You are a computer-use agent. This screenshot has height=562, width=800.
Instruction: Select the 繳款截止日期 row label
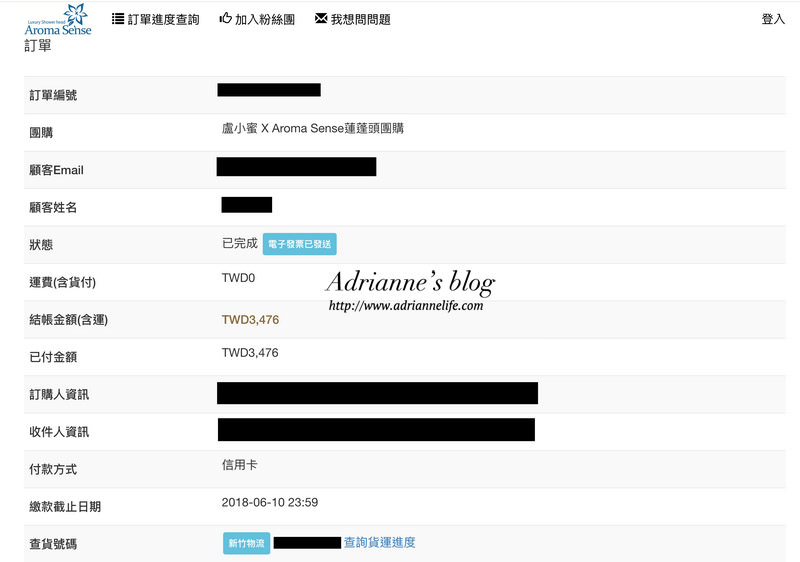pyautogui.click(x=65, y=506)
